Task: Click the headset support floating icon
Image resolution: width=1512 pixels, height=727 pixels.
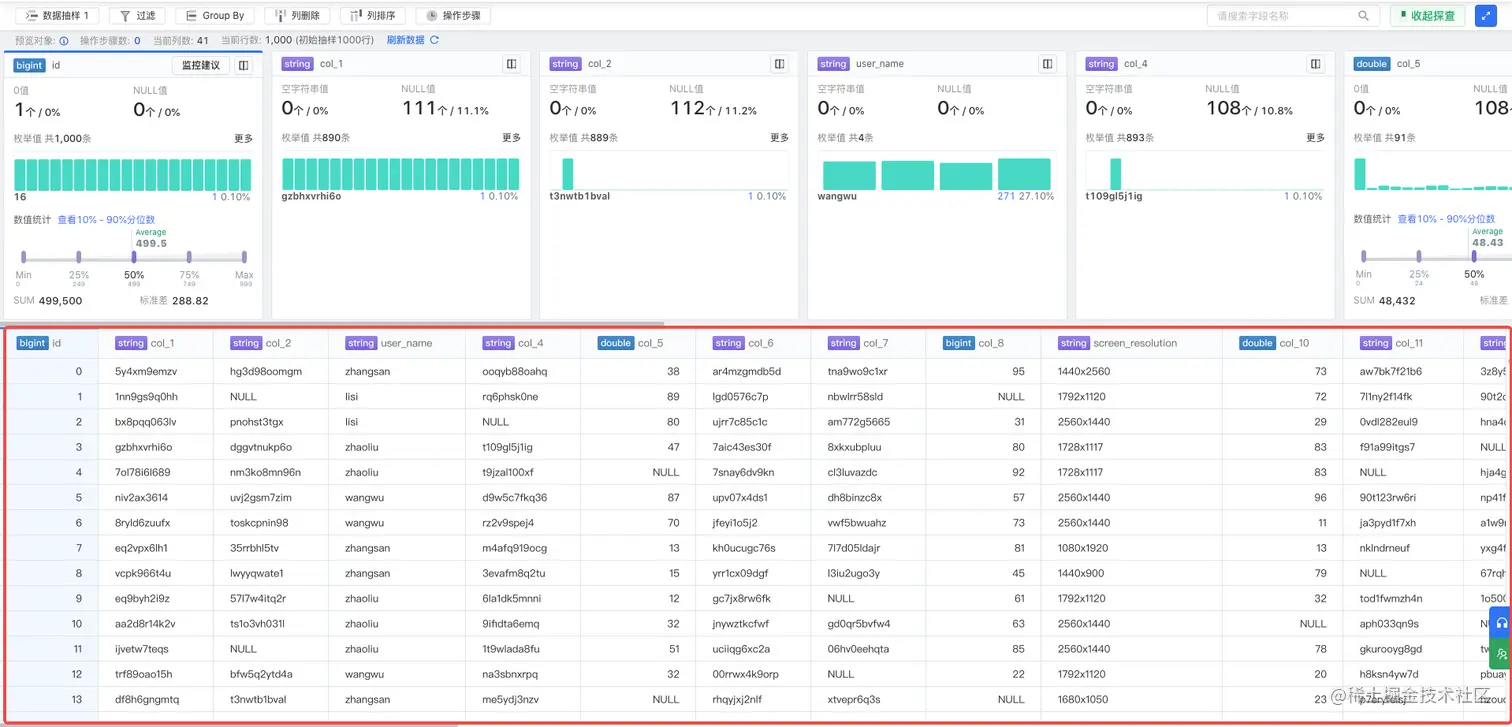Action: click(1501, 623)
